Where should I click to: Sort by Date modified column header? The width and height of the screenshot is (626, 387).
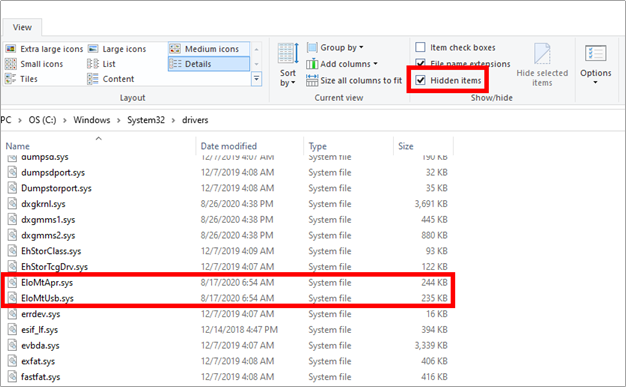click(229, 146)
